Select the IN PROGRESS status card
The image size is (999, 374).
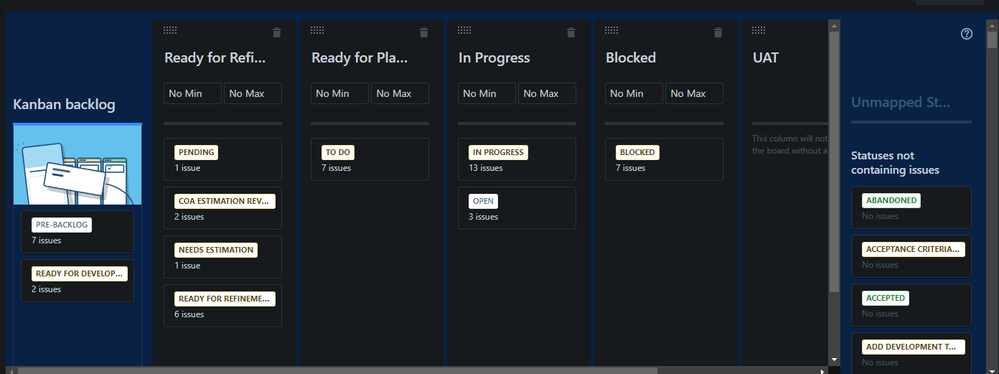pyautogui.click(x=517, y=159)
